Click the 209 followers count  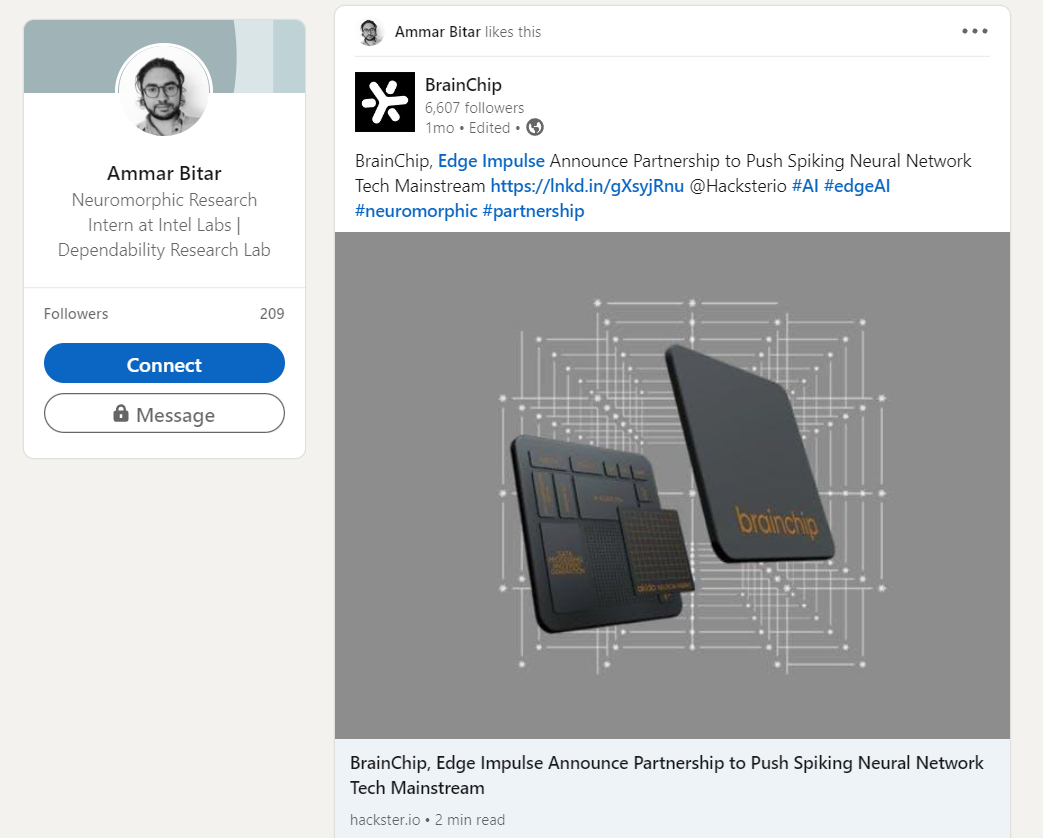[272, 314]
